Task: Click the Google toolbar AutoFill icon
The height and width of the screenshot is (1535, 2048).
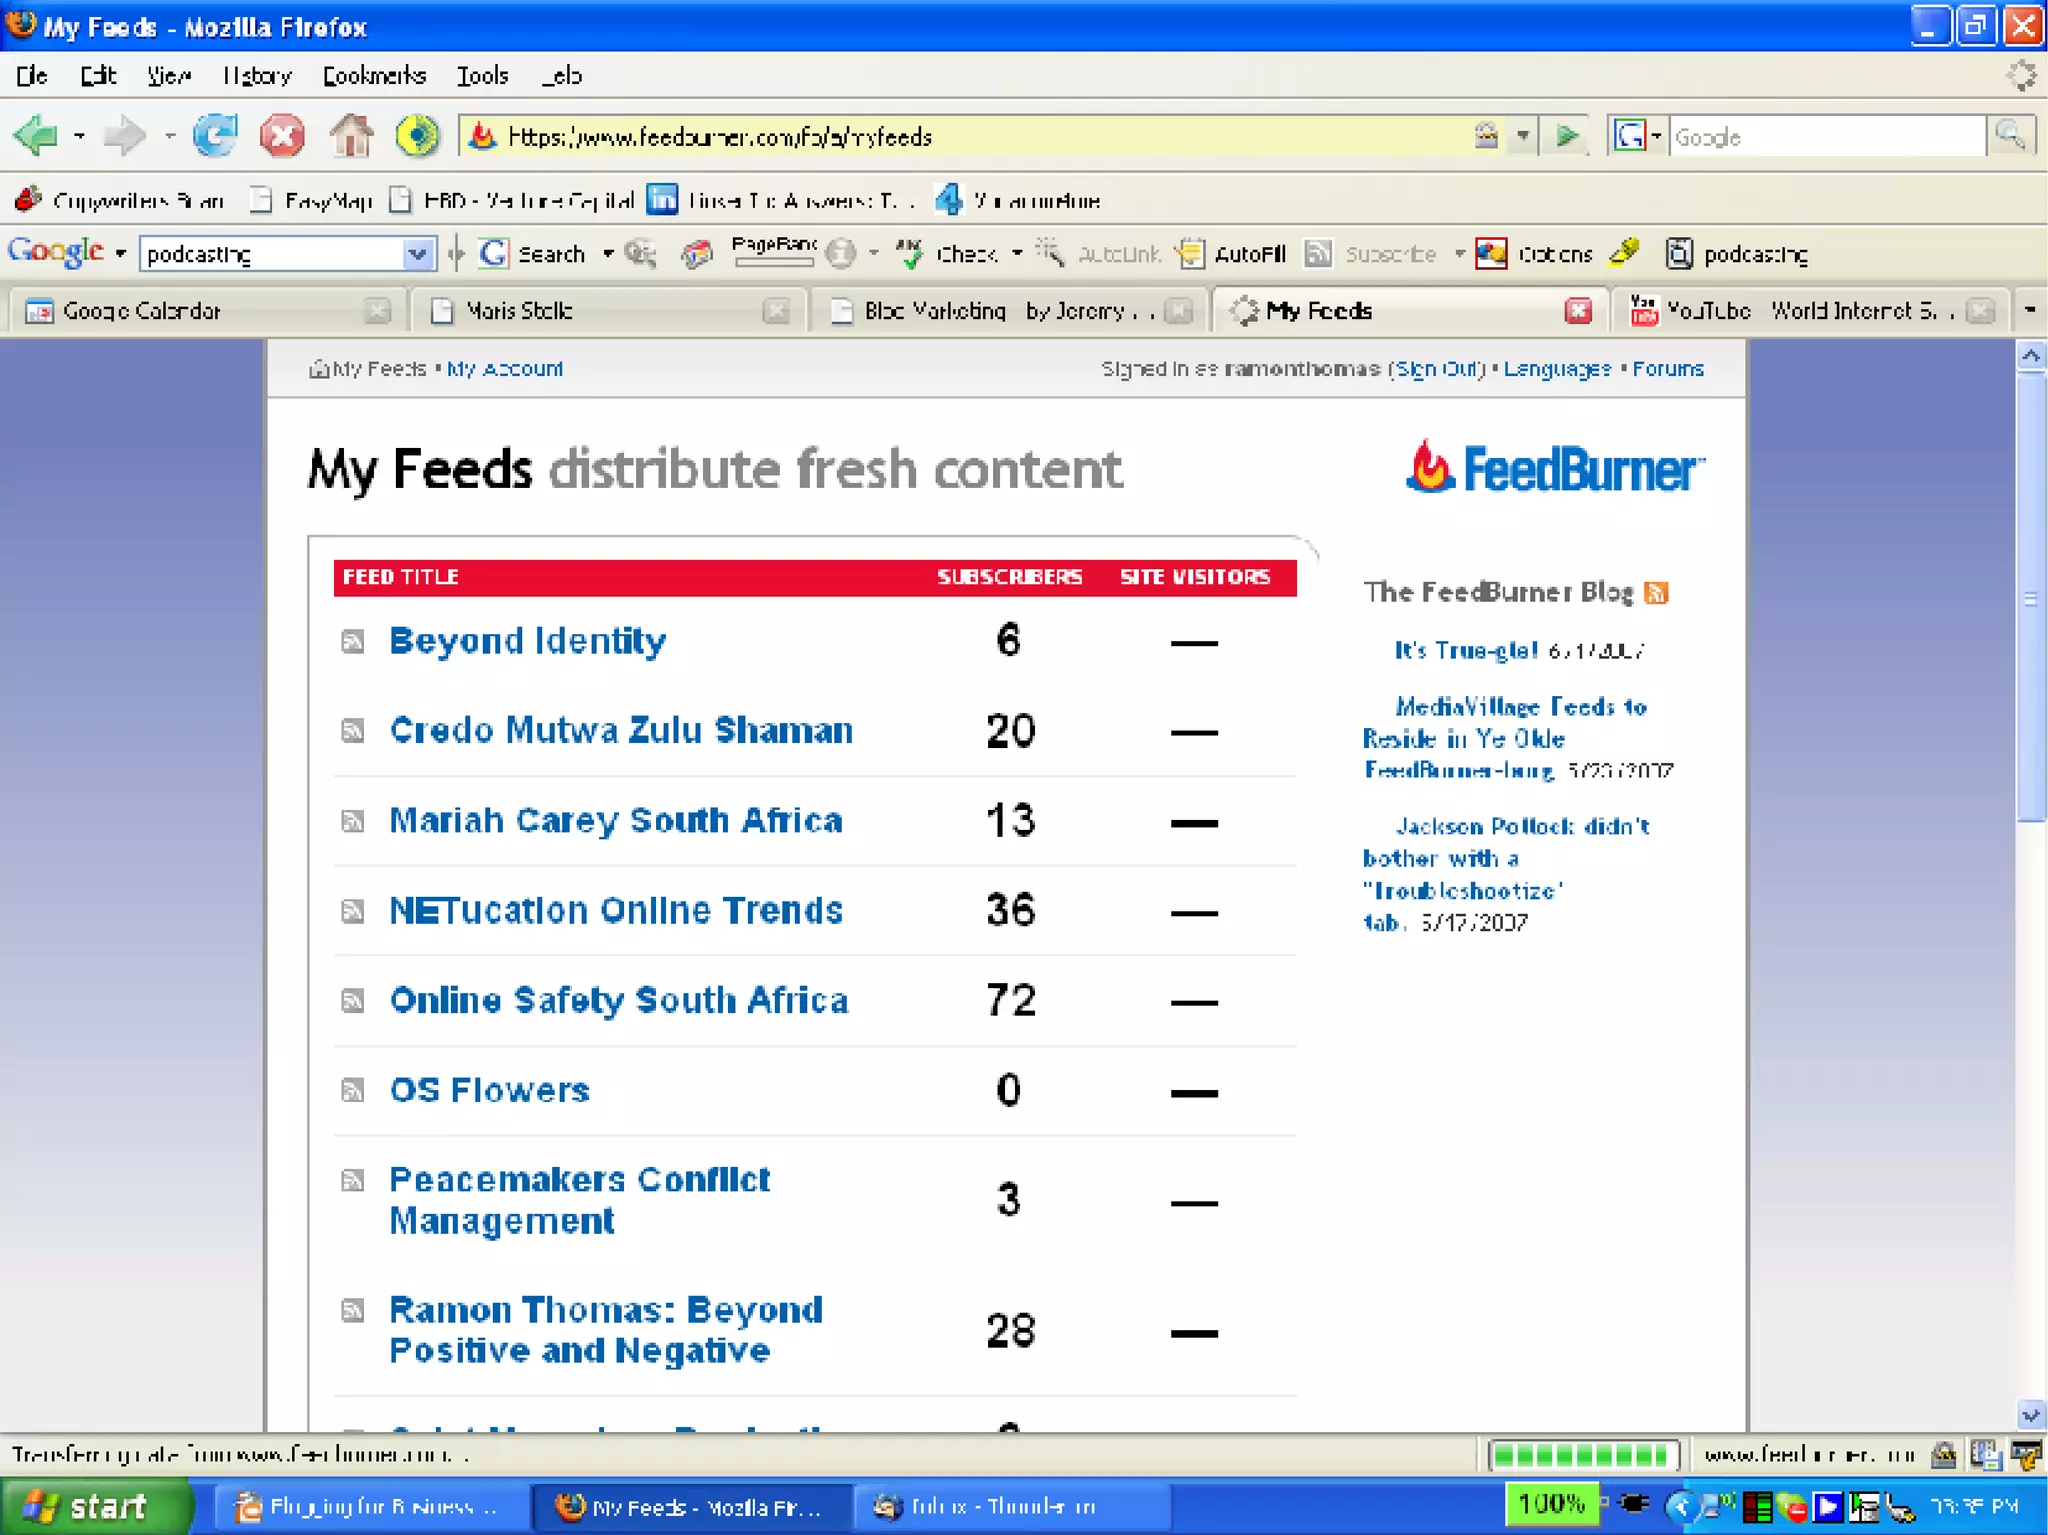Action: coord(1191,254)
